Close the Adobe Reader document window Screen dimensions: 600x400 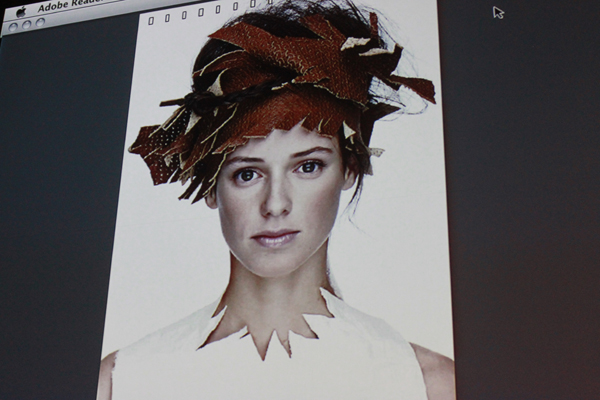(13, 26)
